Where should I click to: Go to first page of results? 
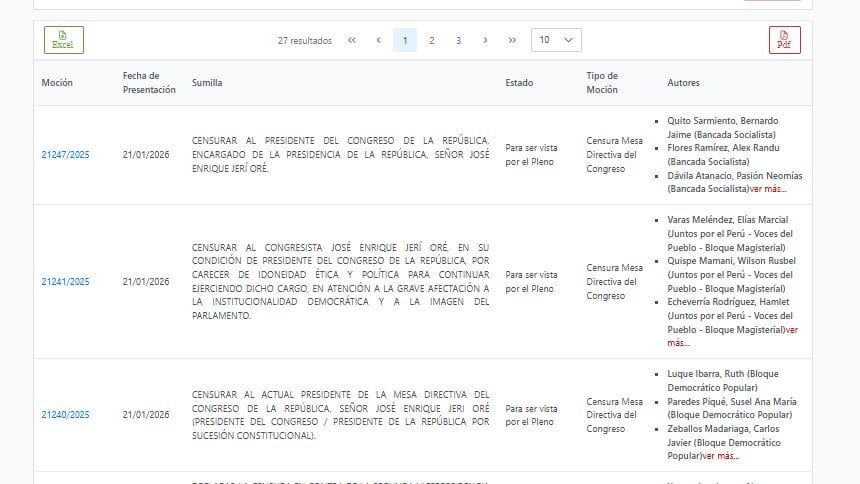(352, 40)
